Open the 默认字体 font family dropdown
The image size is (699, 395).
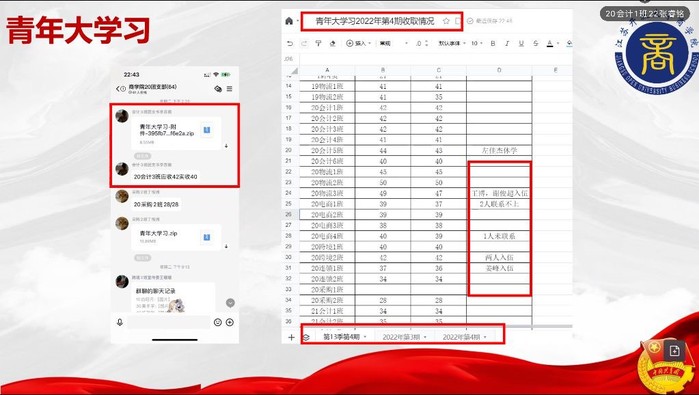(x=452, y=43)
